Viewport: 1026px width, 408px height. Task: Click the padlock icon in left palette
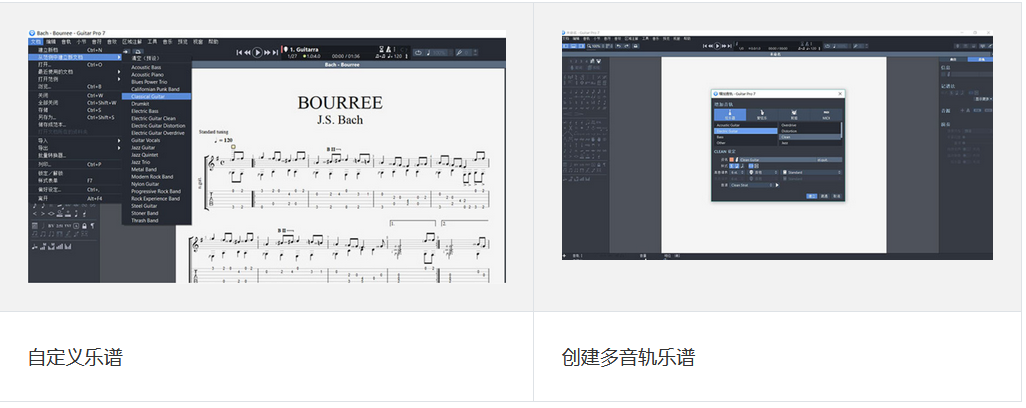pyautogui.click(x=84, y=226)
